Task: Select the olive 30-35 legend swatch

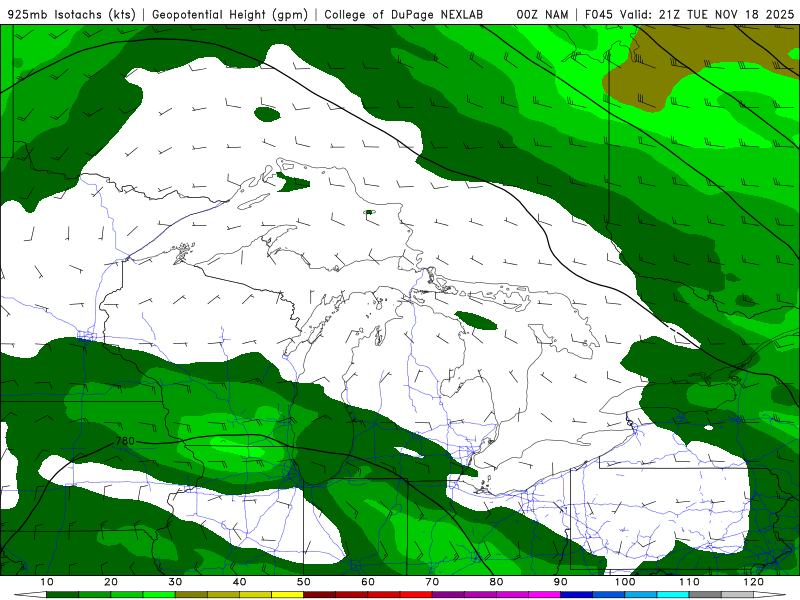Action: pos(191,595)
